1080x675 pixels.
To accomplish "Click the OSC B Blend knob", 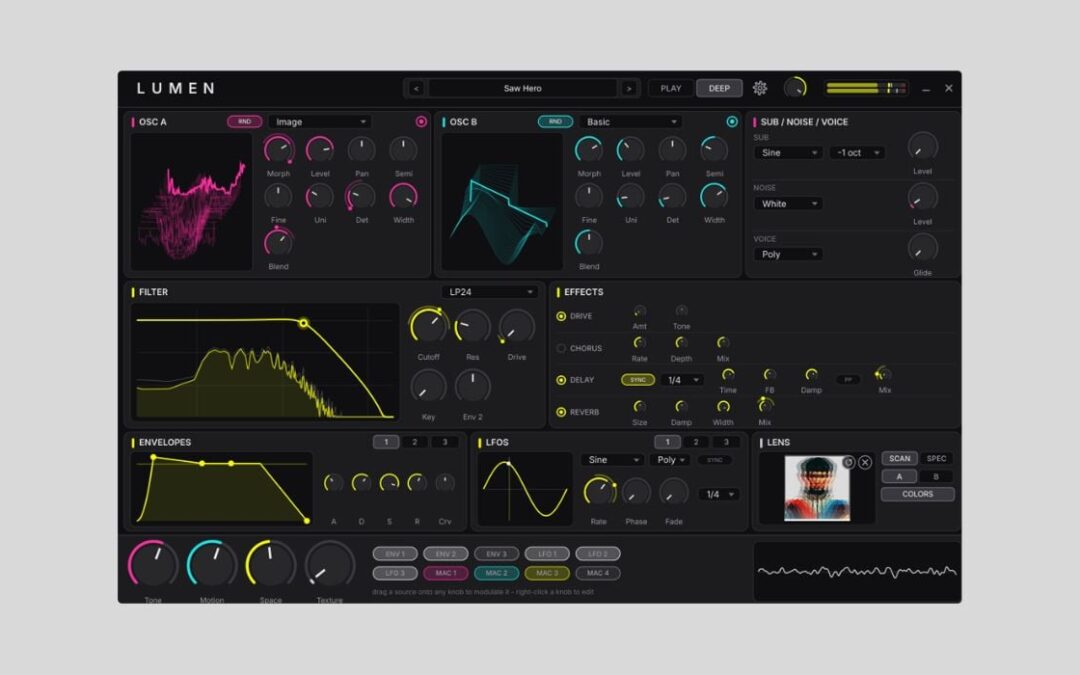I will click(589, 242).
